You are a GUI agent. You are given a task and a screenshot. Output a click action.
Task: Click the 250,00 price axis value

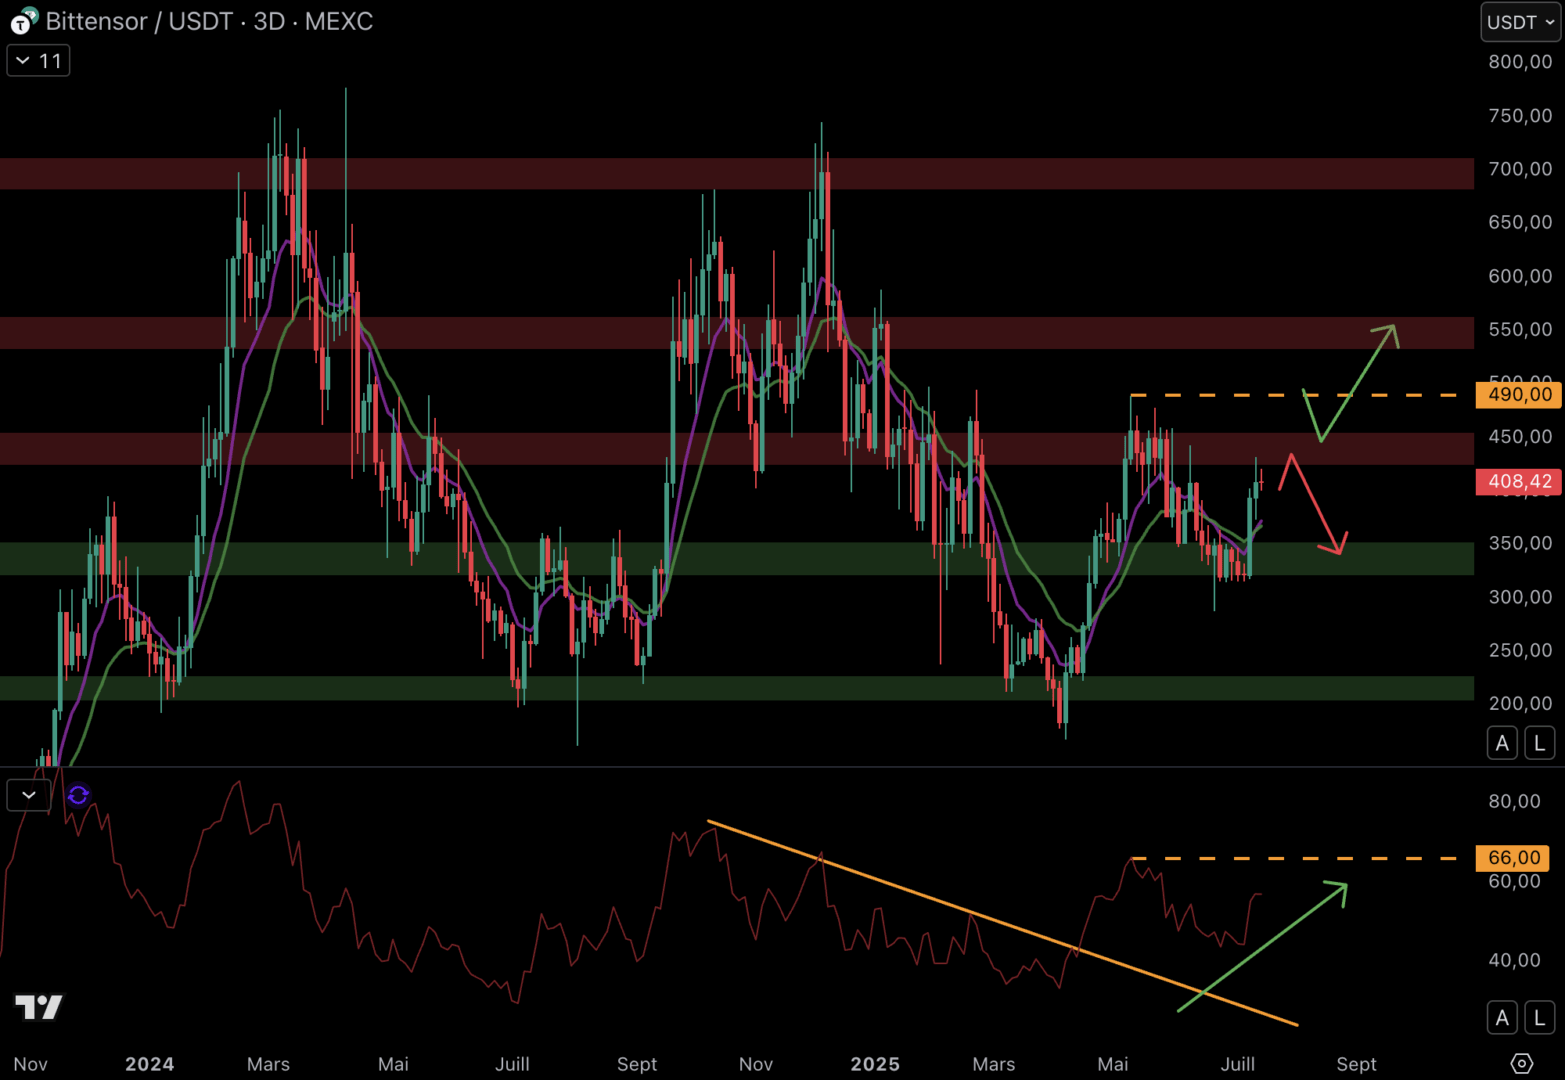coord(1520,650)
